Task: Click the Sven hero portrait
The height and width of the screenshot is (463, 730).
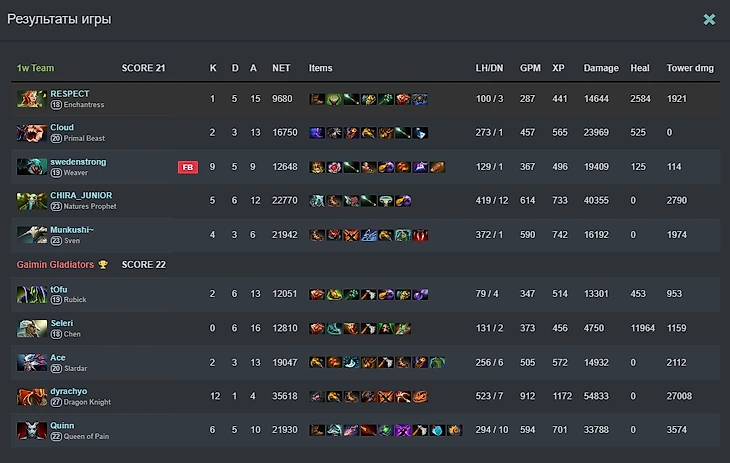Action: coord(32,235)
